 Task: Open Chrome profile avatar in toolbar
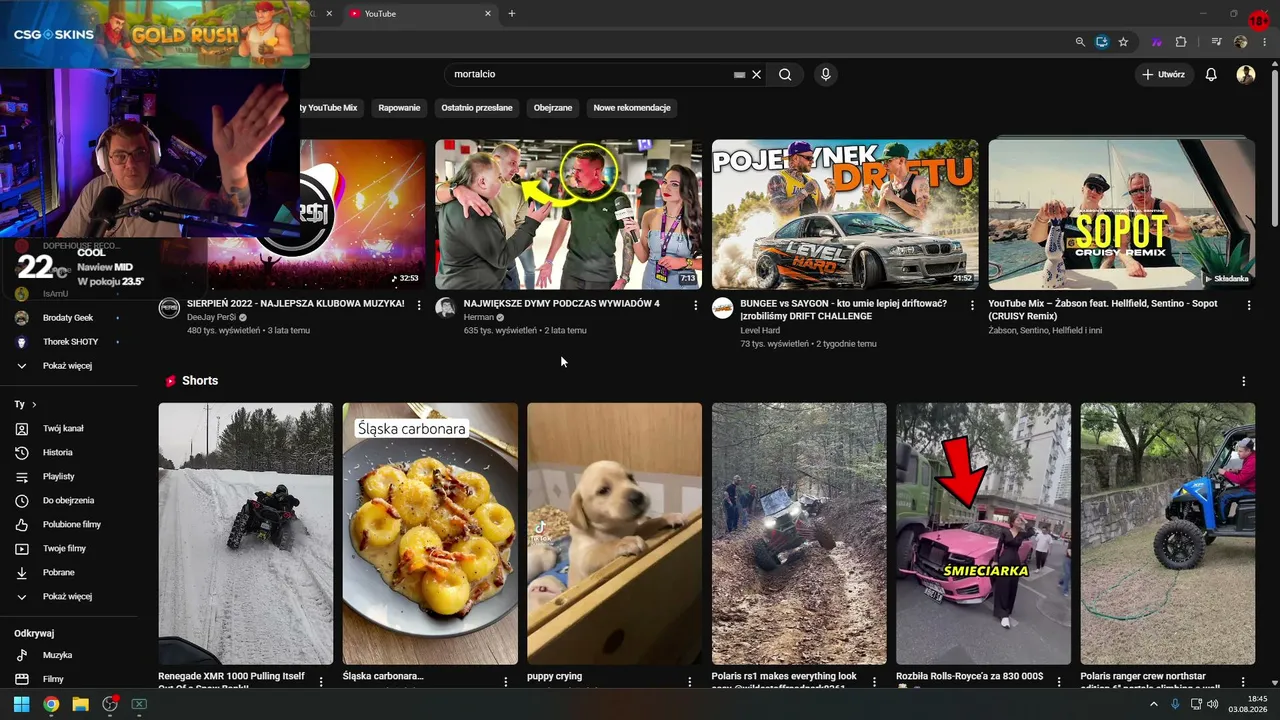1241,42
